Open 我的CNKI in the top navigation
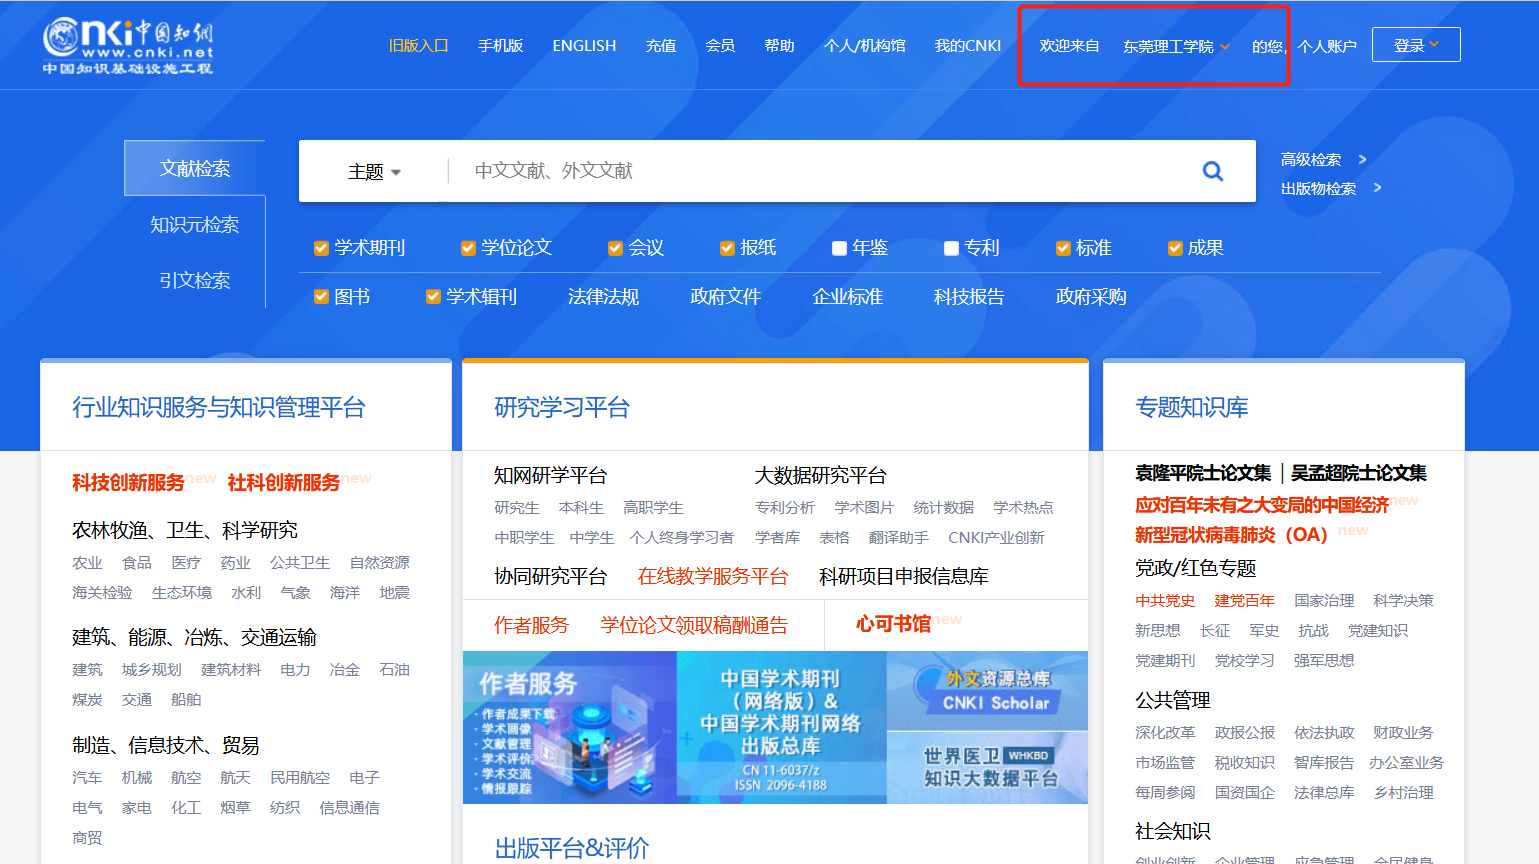Image resolution: width=1539 pixels, height=864 pixels. click(968, 46)
